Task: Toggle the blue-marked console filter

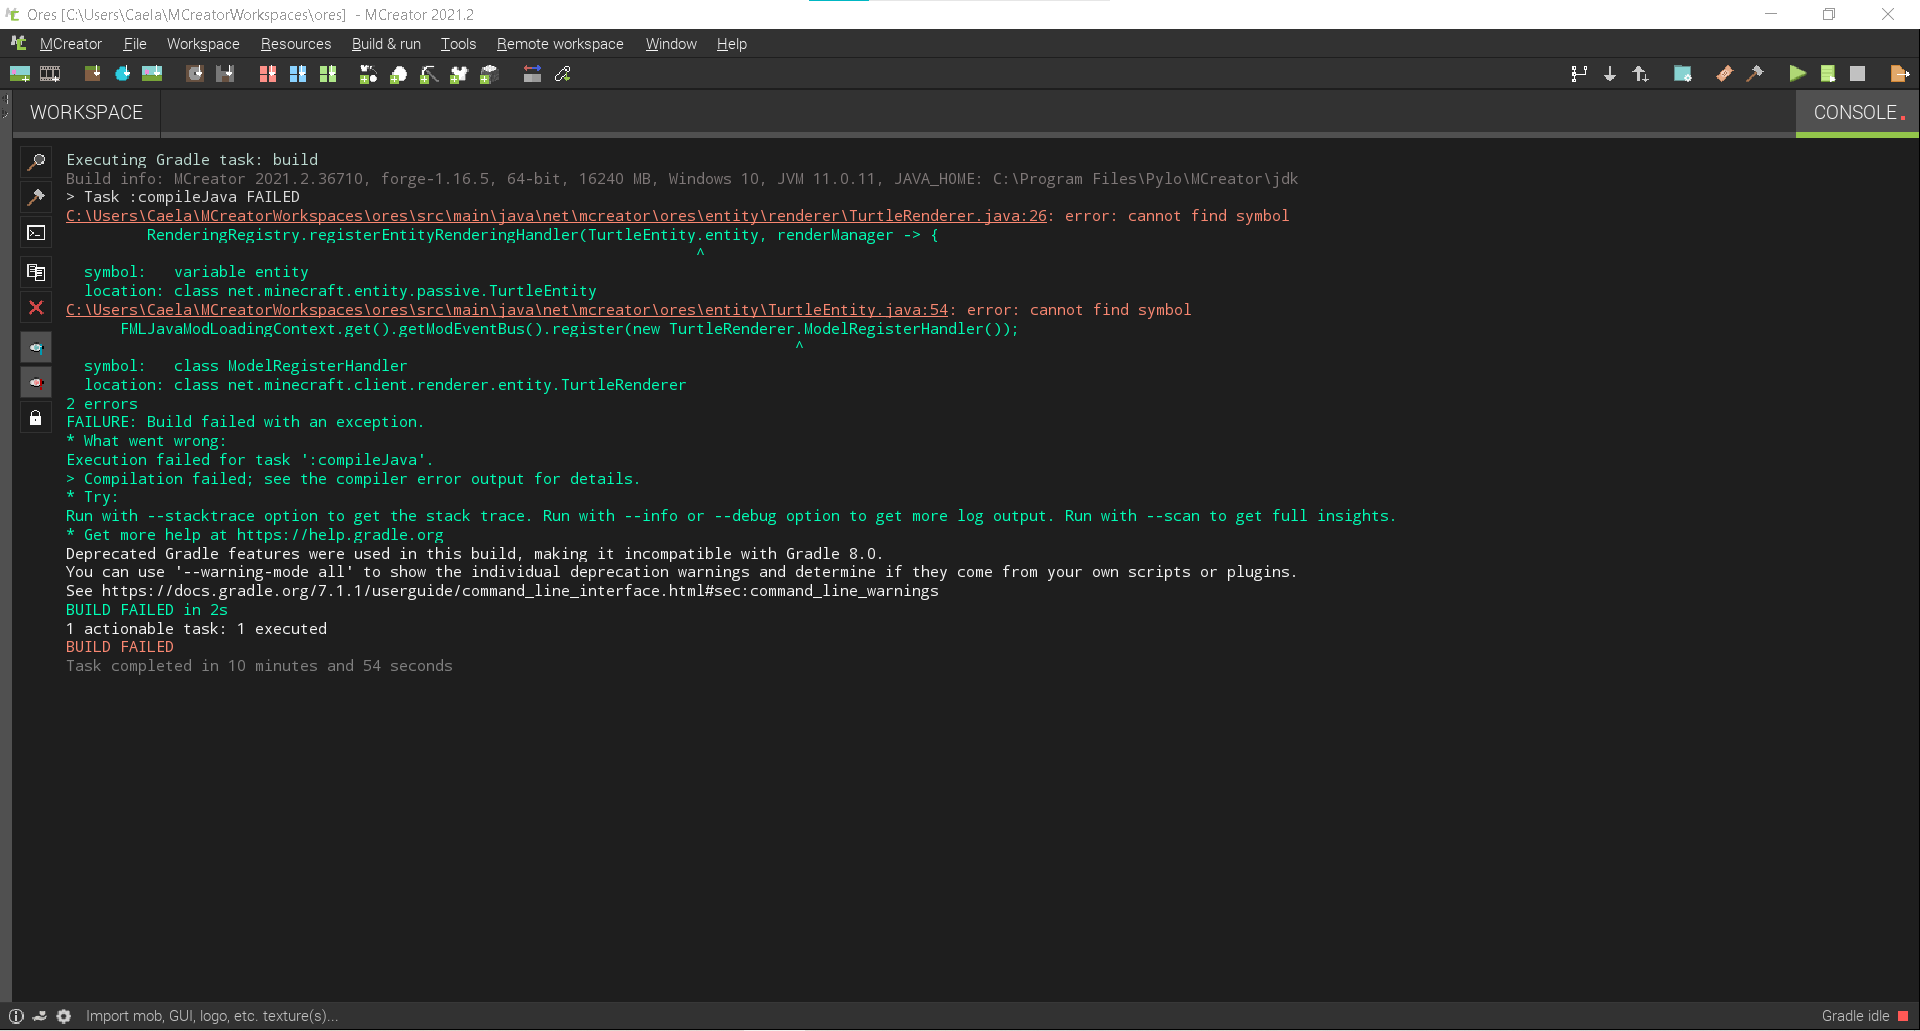Action: pos(36,348)
